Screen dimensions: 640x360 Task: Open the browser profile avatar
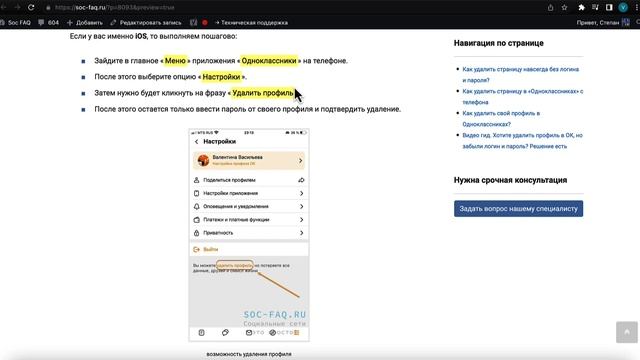(x=623, y=8)
